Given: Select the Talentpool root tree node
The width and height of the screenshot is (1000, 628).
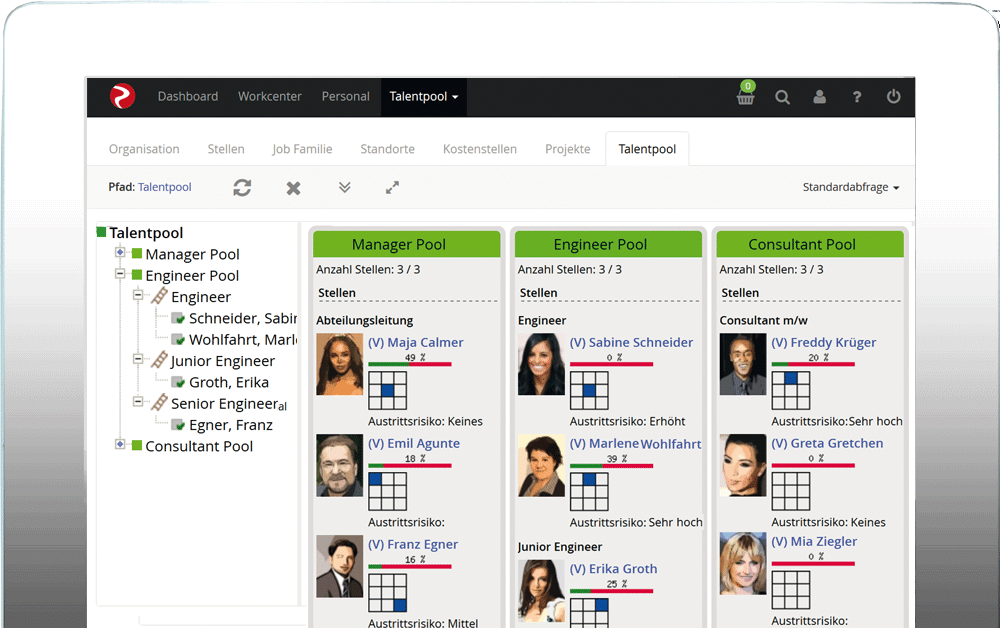Looking at the screenshot, I should pyautogui.click(x=146, y=233).
